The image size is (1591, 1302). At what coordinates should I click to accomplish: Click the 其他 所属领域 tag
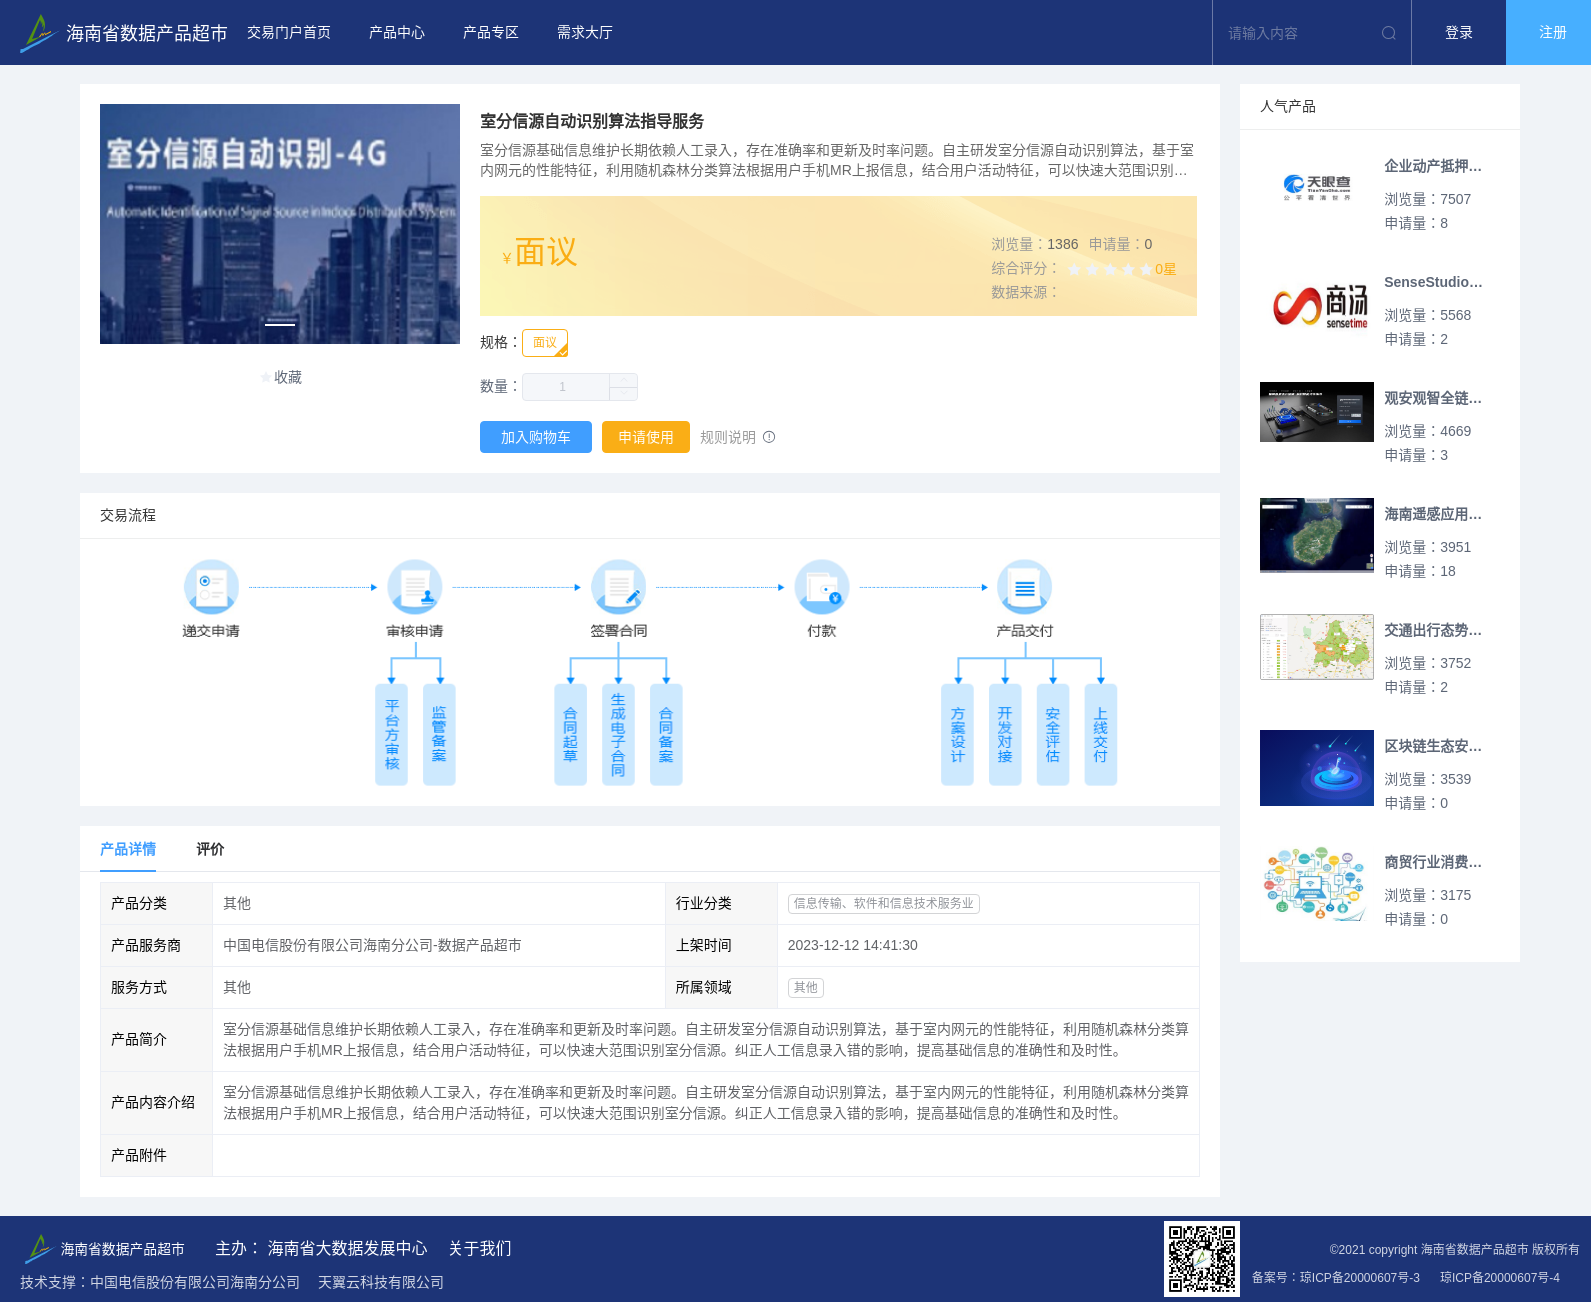click(x=806, y=987)
